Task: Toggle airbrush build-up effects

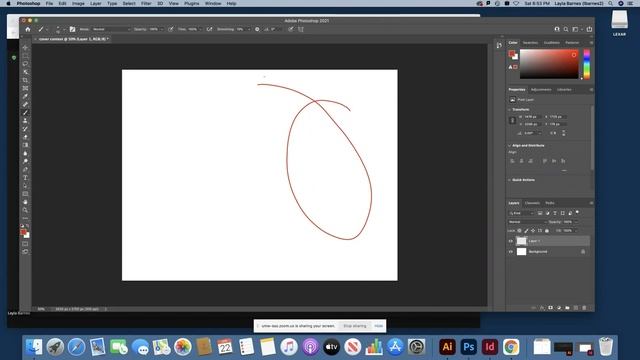Action: [x=209, y=29]
